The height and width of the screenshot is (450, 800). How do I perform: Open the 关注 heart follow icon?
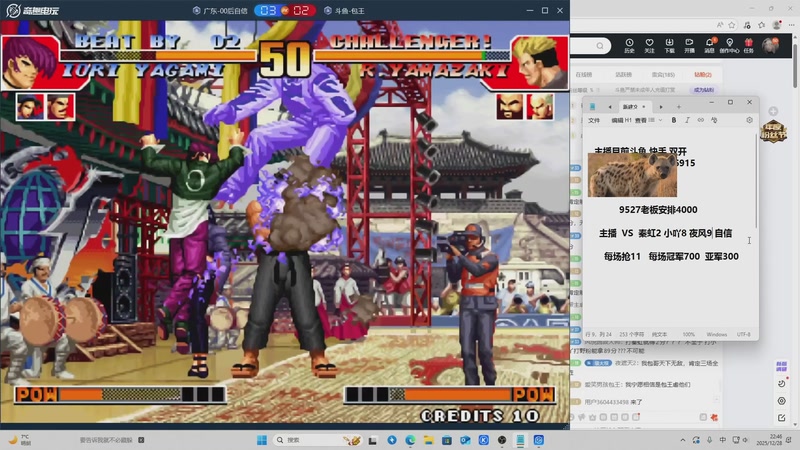(649, 45)
